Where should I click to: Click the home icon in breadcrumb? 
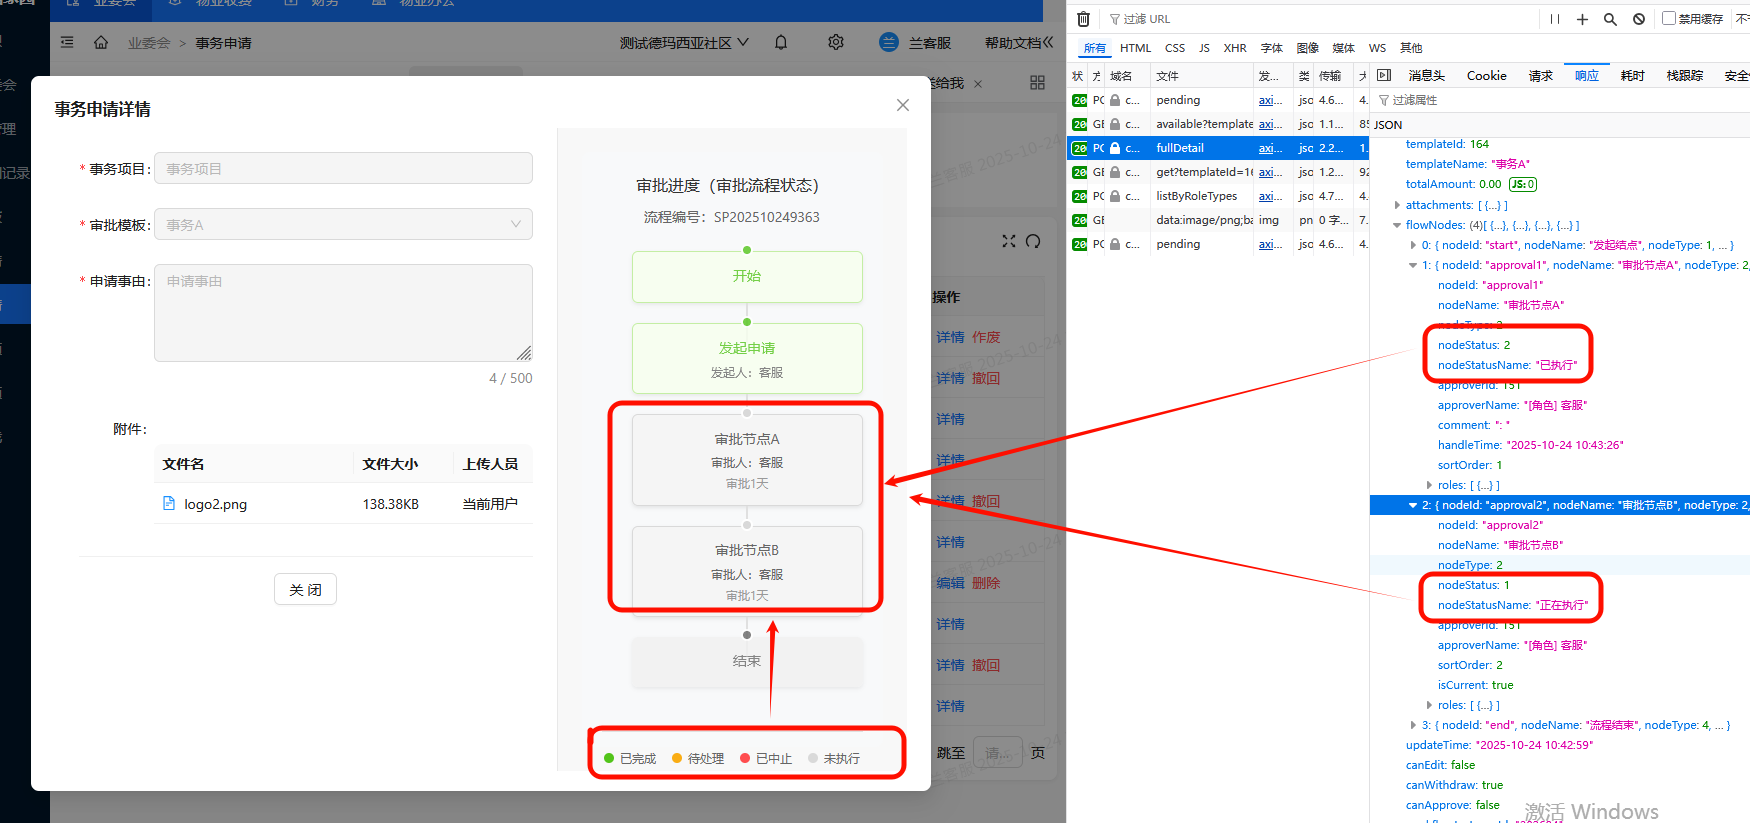(x=101, y=43)
